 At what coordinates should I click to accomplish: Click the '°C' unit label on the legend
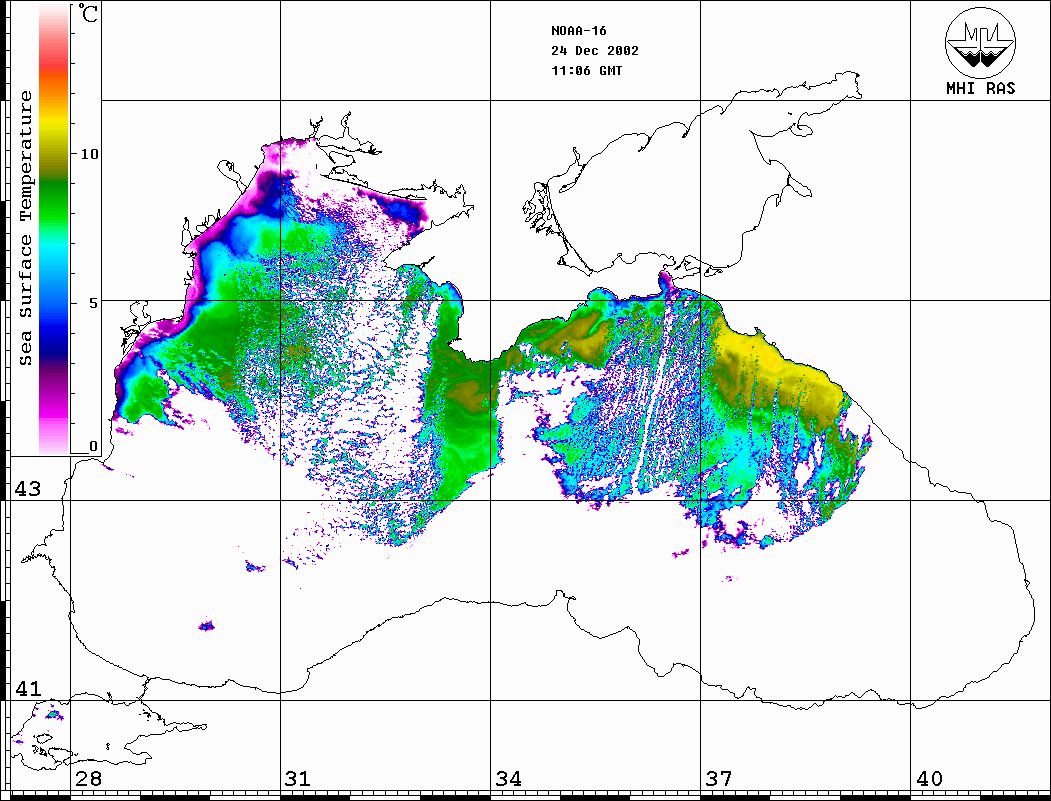point(87,13)
